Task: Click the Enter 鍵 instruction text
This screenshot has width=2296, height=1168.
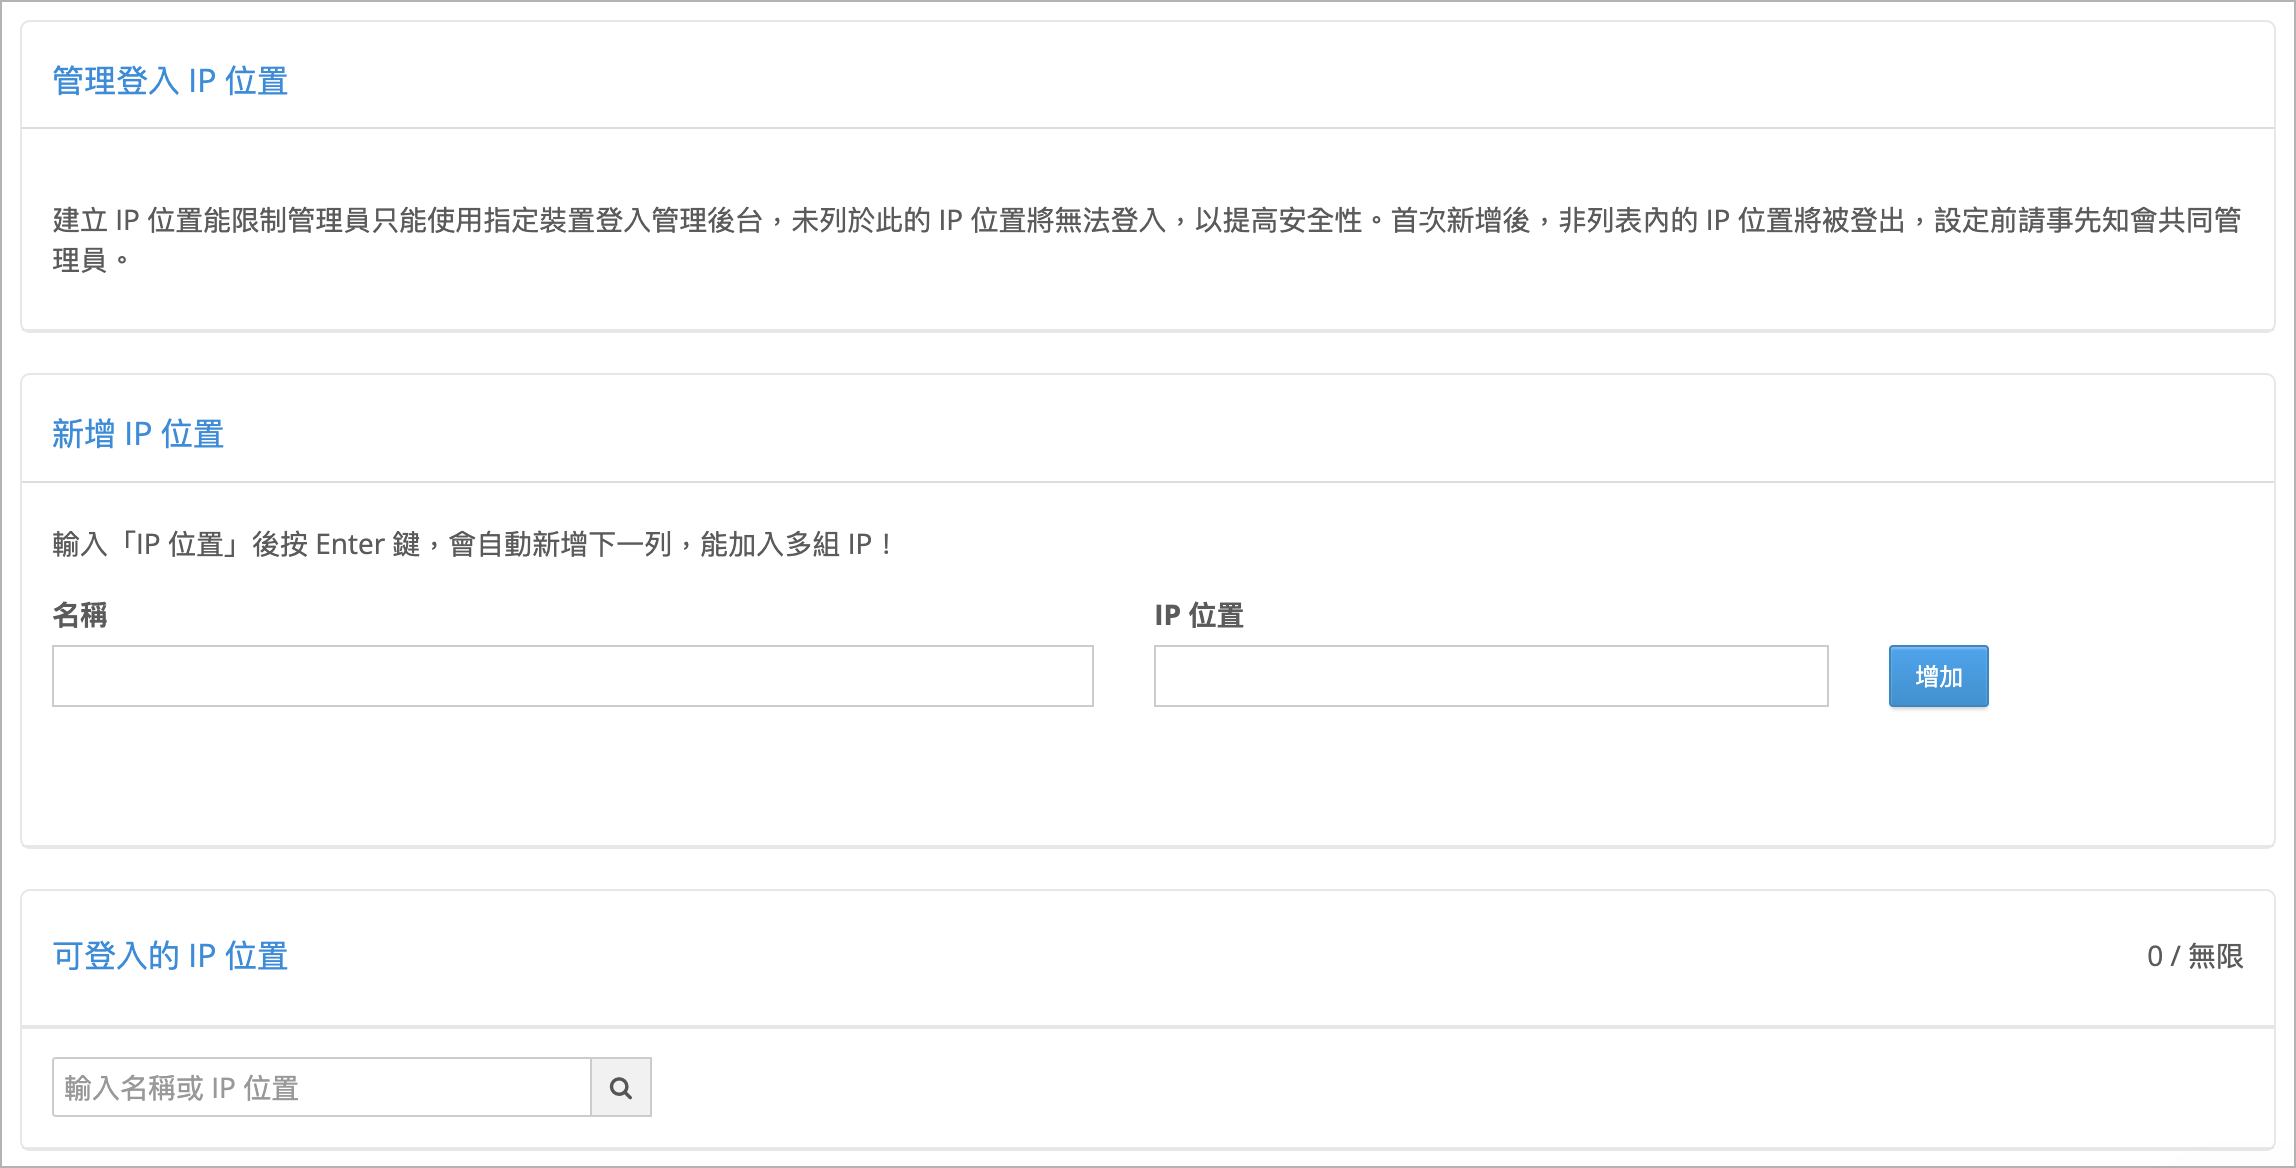Action: click(472, 544)
